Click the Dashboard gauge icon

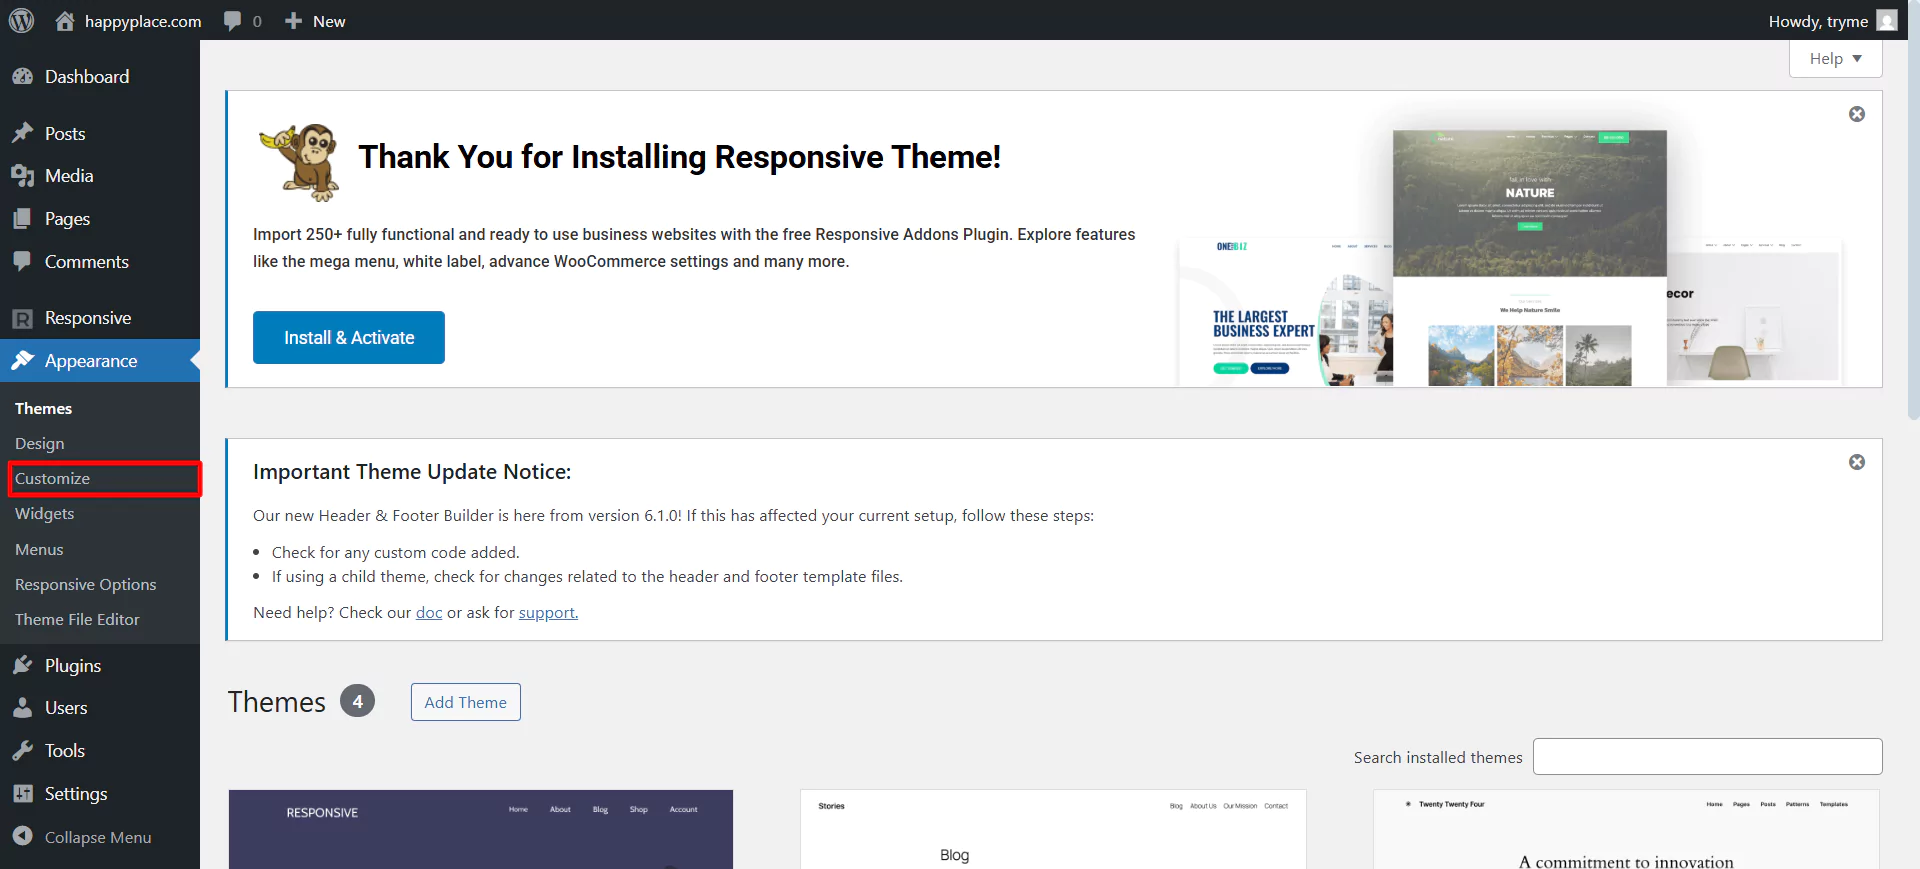click(x=22, y=77)
